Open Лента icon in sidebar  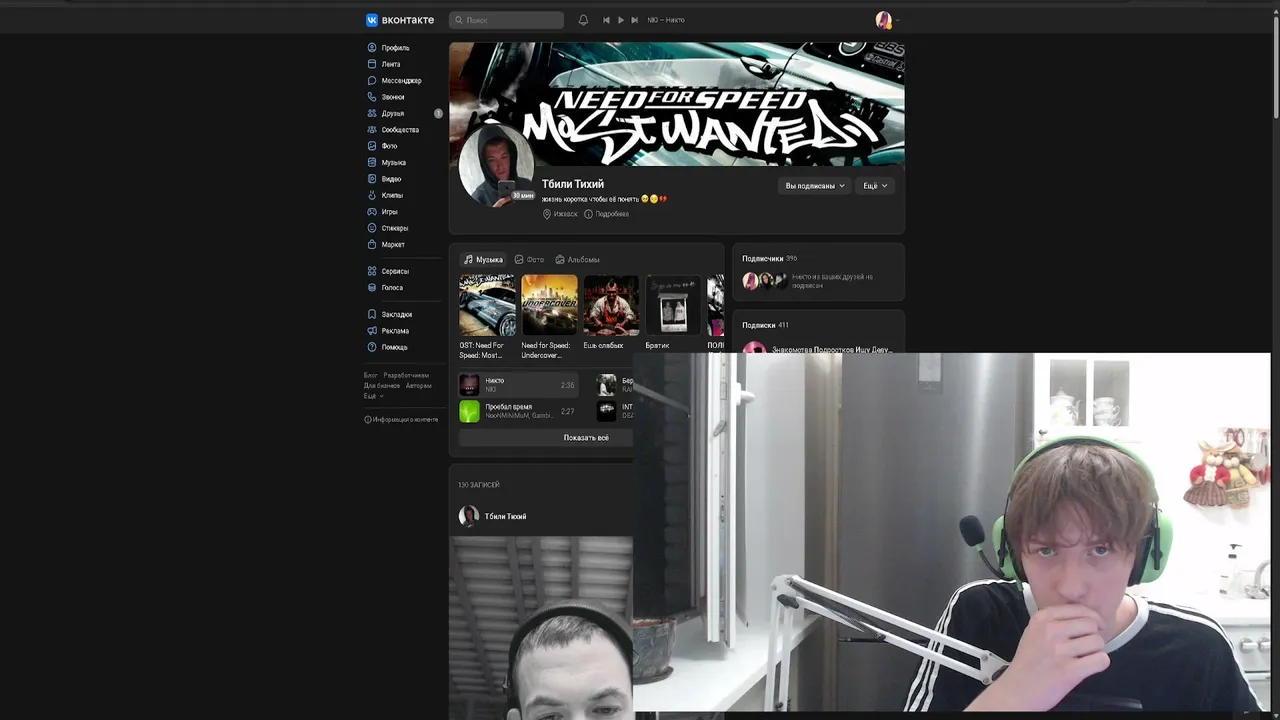(x=372, y=64)
